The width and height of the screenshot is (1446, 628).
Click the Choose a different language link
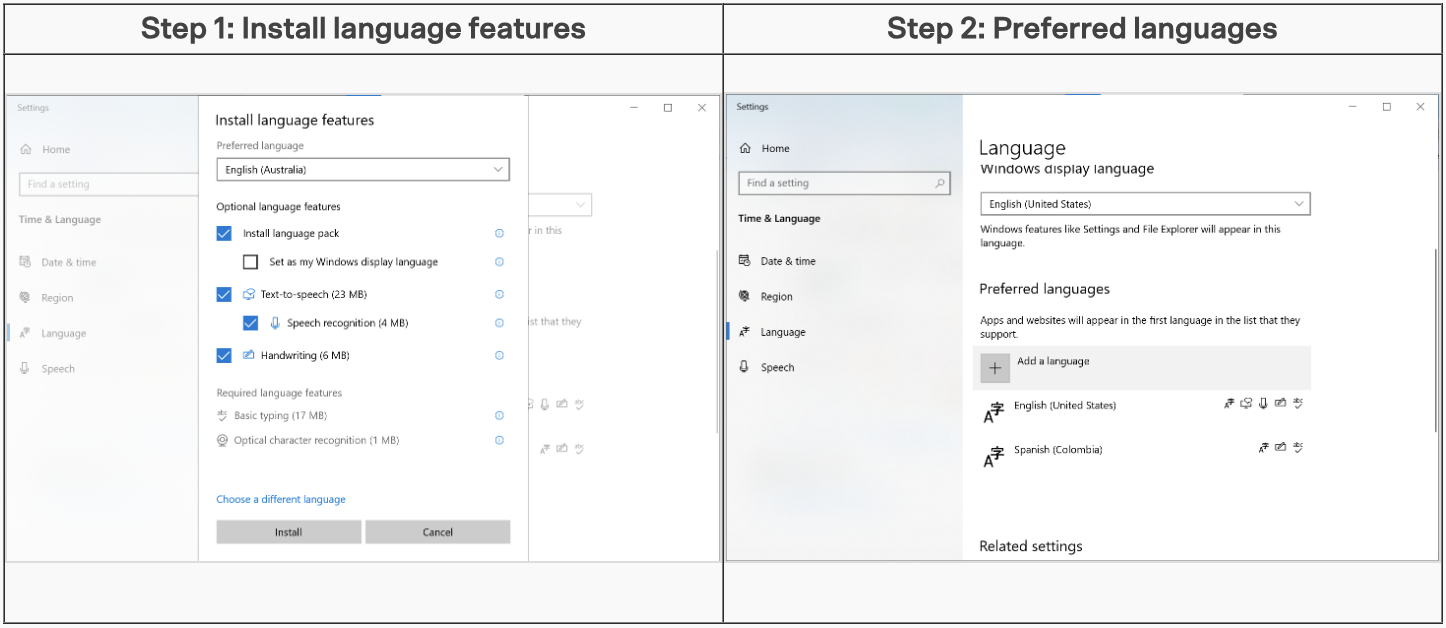tap(281, 499)
